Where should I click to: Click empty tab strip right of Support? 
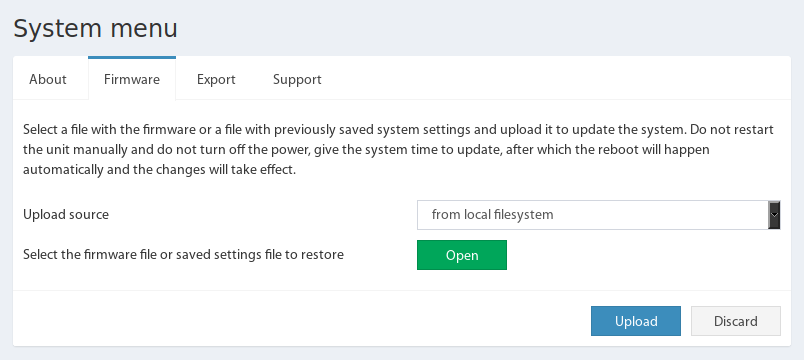[x=563, y=79]
